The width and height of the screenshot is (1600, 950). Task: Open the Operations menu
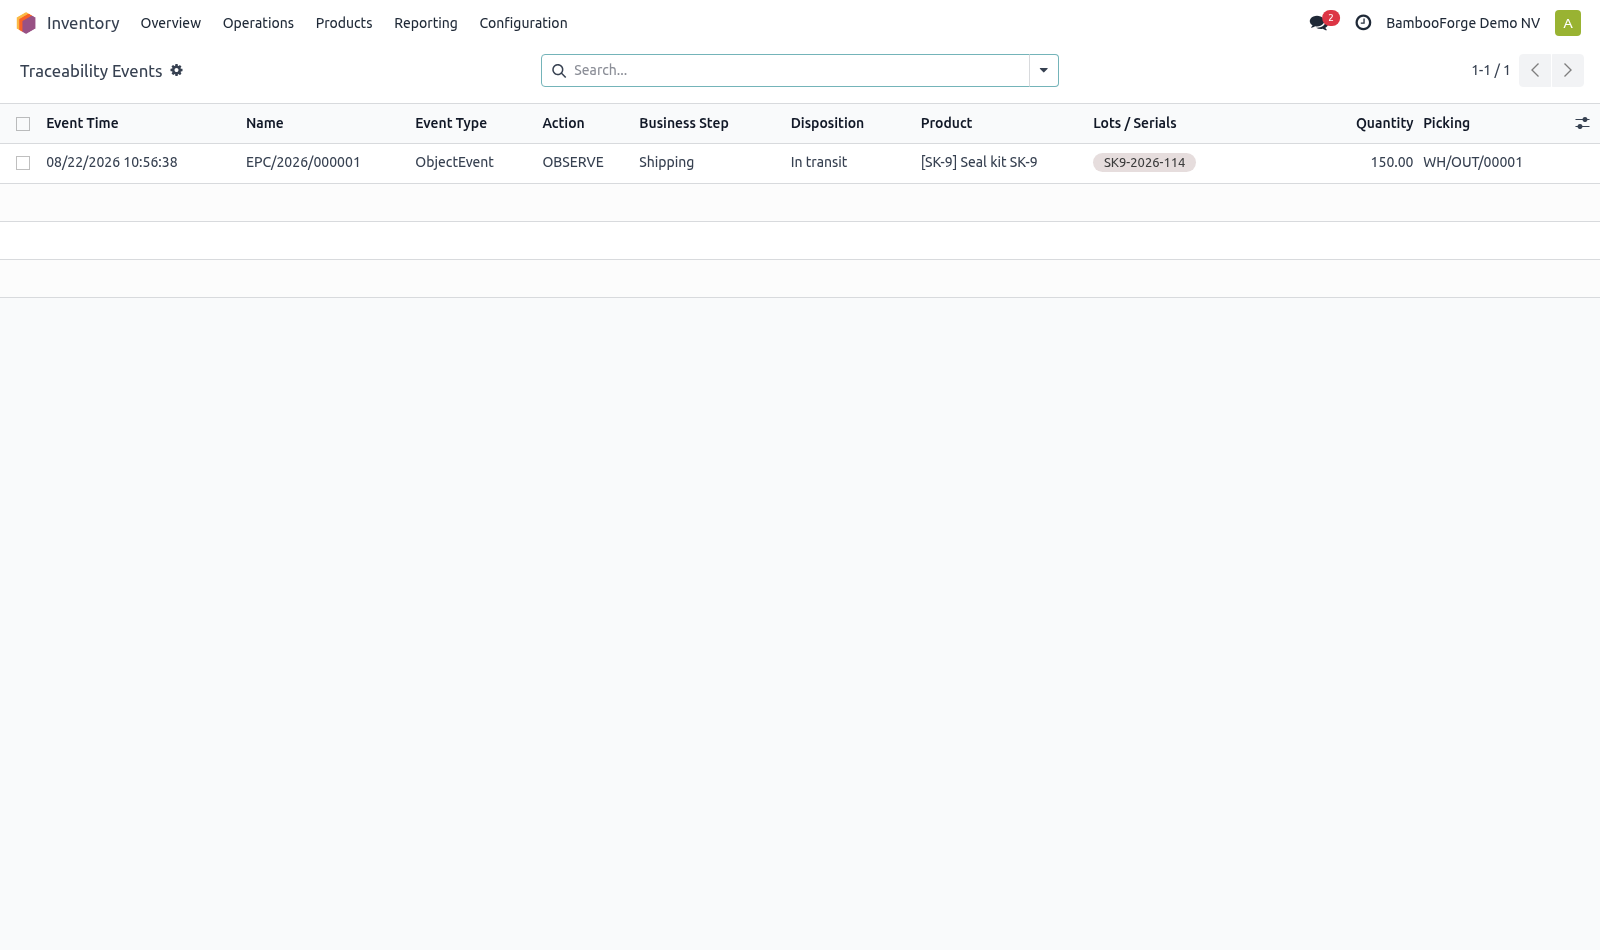(258, 23)
